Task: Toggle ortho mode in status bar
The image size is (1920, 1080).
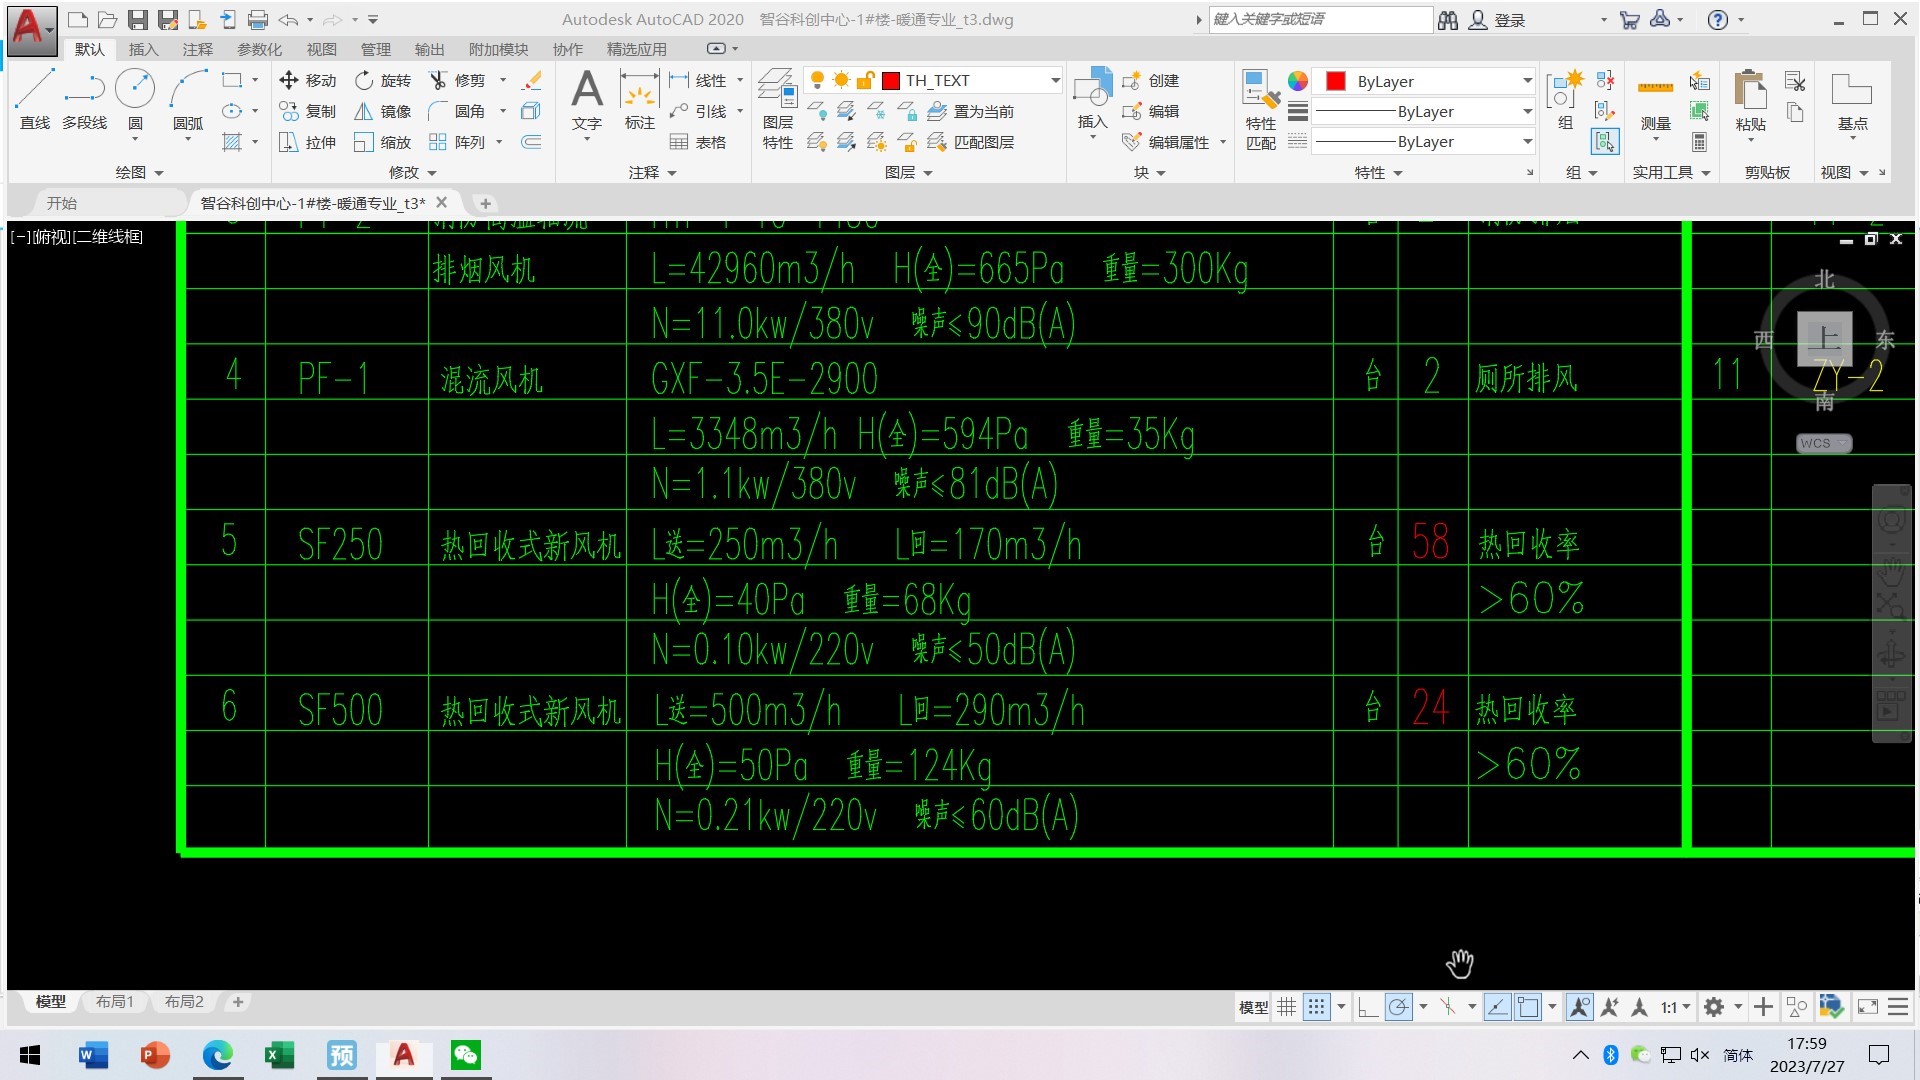Action: (x=1367, y=1007)
